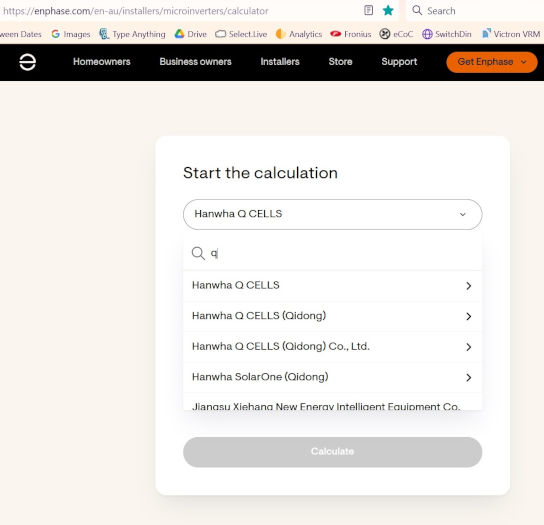Open the Business owners menu
The height and width of the screenshot is (525, 544).
tap(195, 62)
